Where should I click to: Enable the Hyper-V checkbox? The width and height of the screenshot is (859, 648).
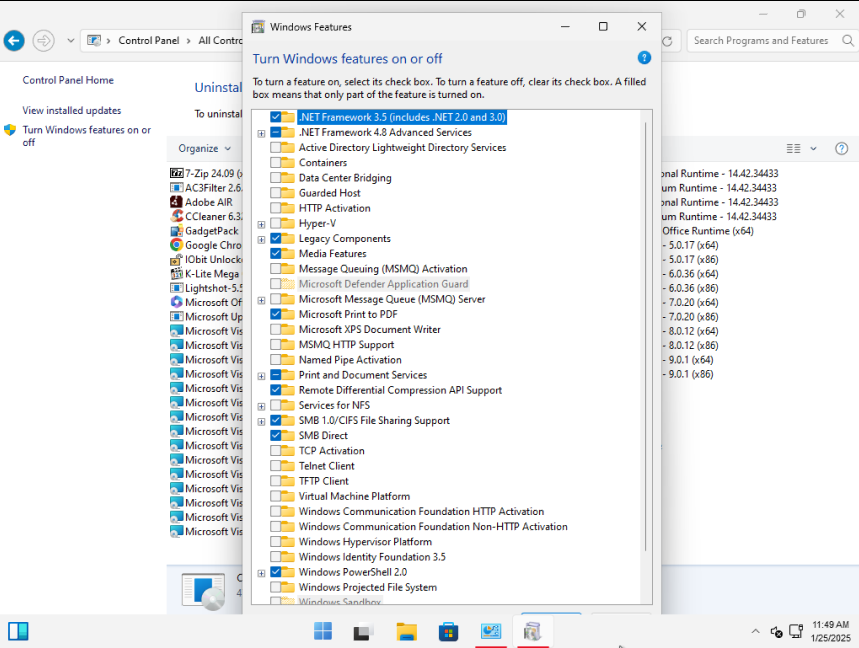(276, 223)
